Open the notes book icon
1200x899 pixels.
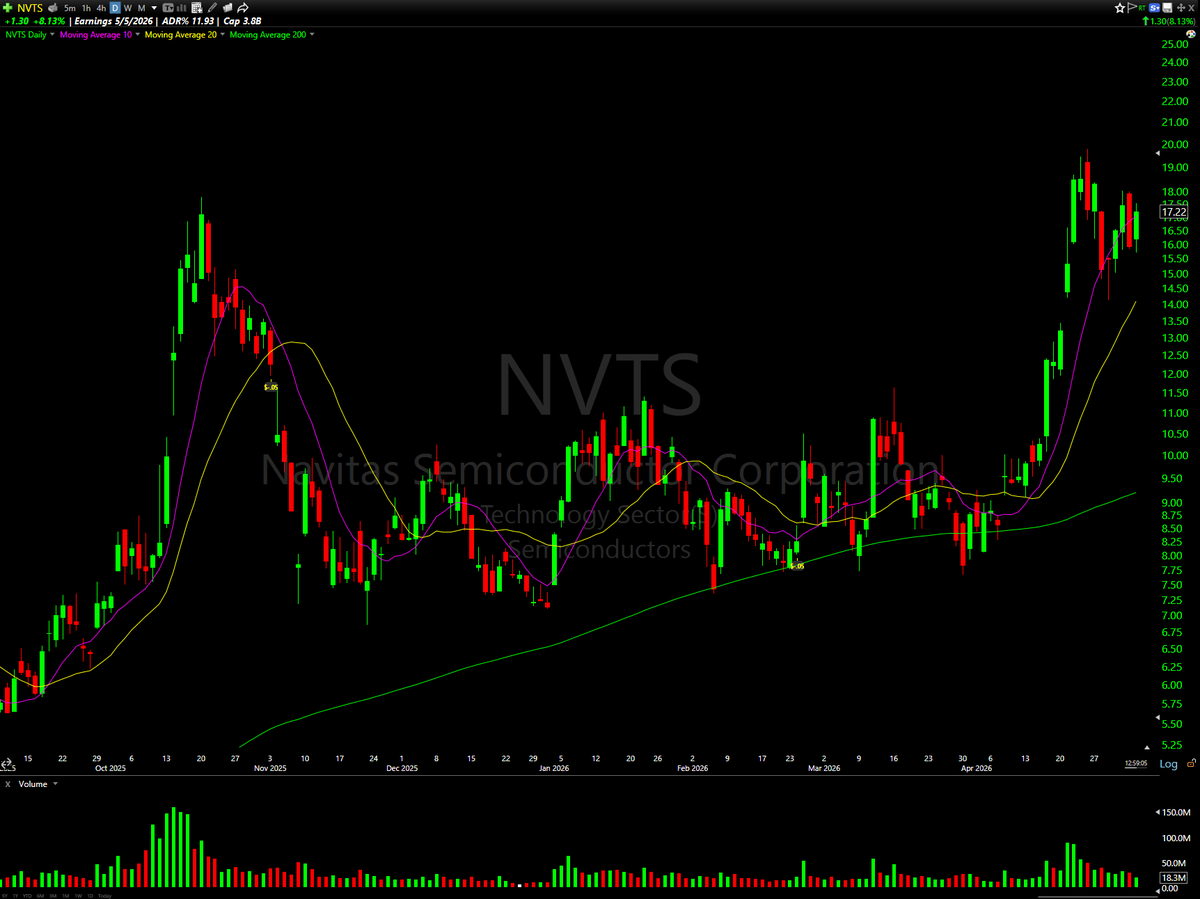coord(228,8)
